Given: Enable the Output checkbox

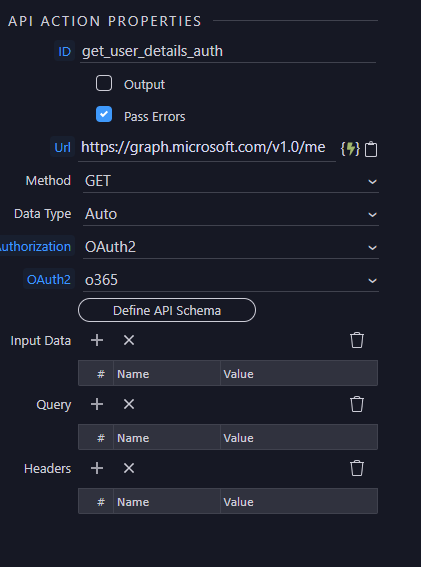Looking at the screenshot, I should (104, 83).
